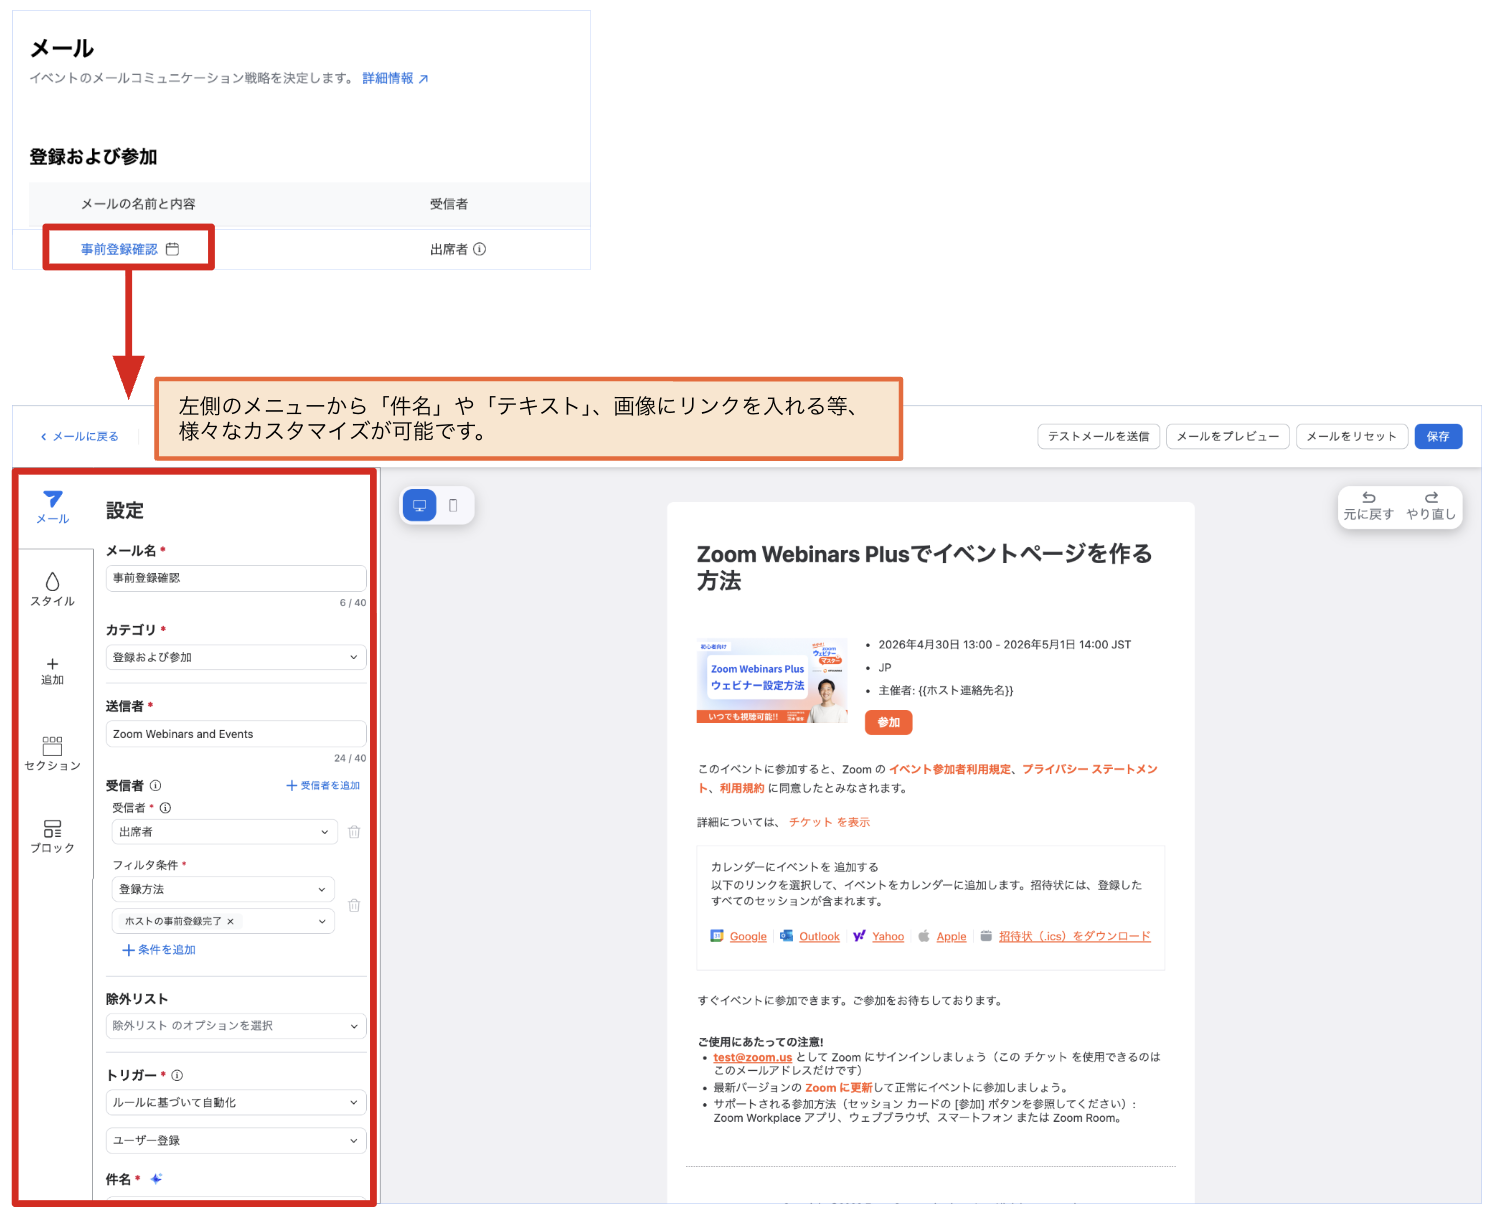Click the webinar thumbnail image in preview
Viewport: 1492px width, 1218px height.
(772, 680)
